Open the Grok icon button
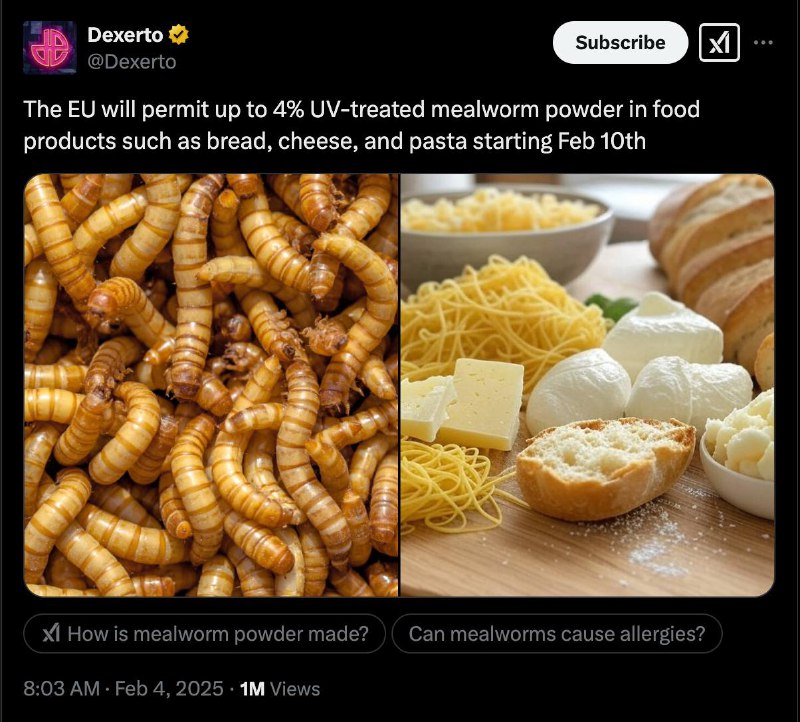This screenshot has height=722, width=800. click(x=719, y=43)
